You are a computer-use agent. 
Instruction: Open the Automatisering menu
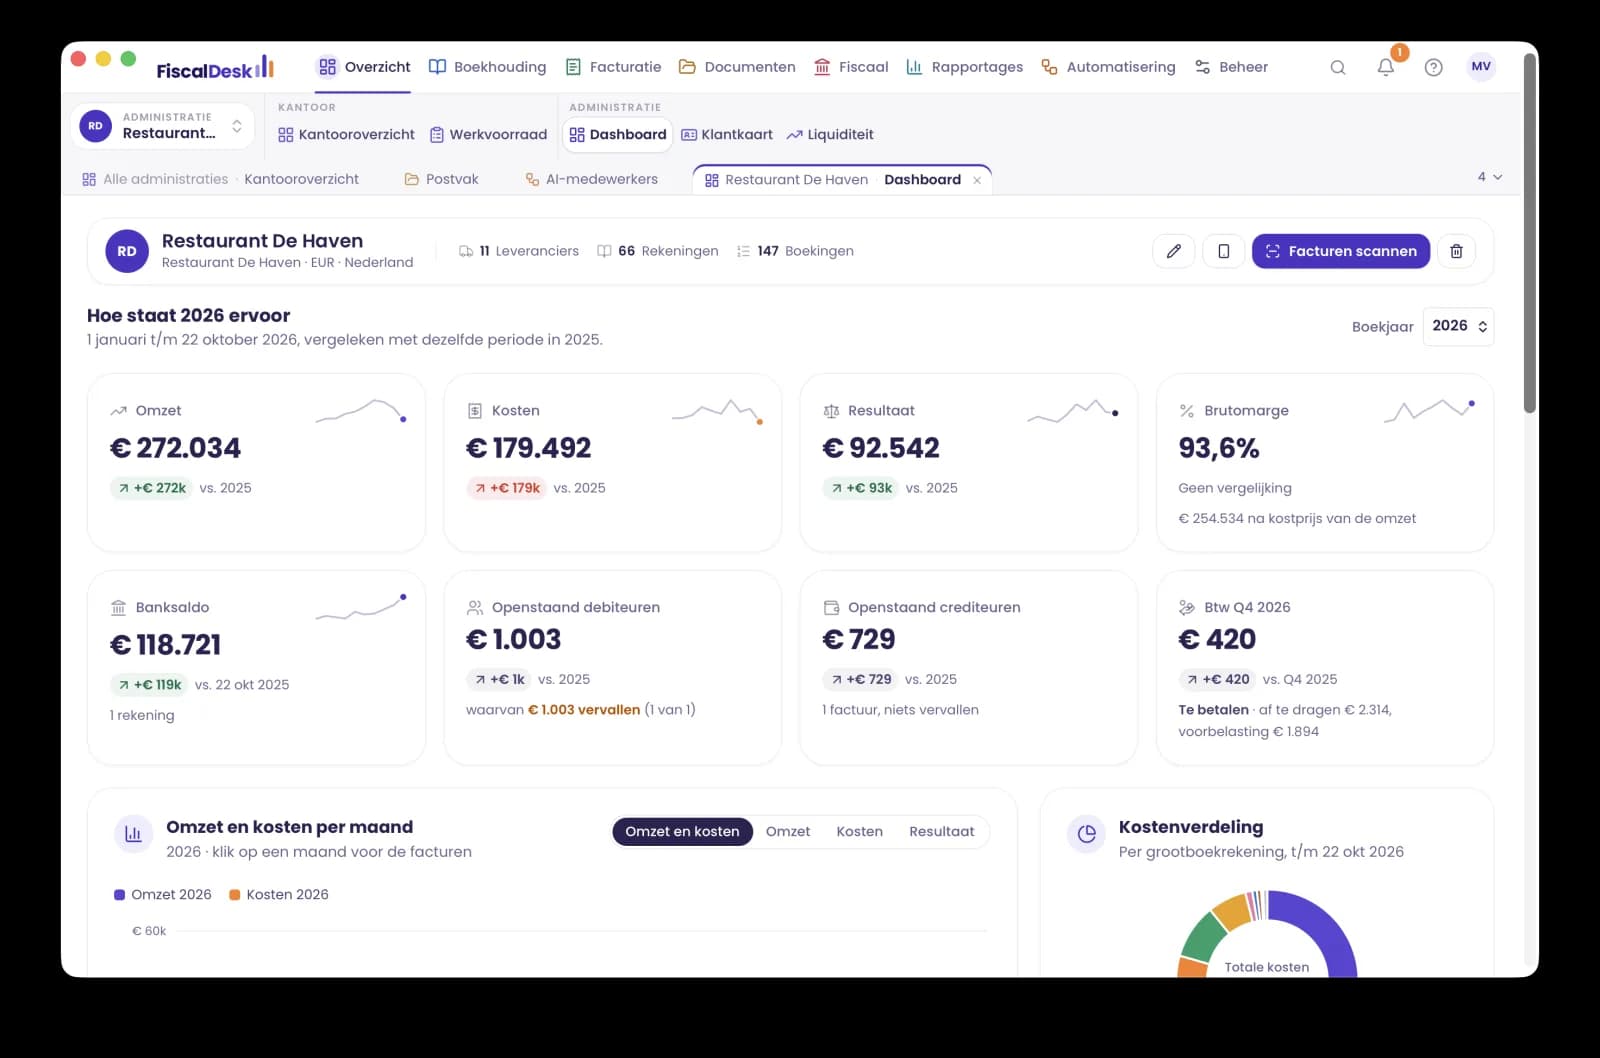tap(1109, 67)
